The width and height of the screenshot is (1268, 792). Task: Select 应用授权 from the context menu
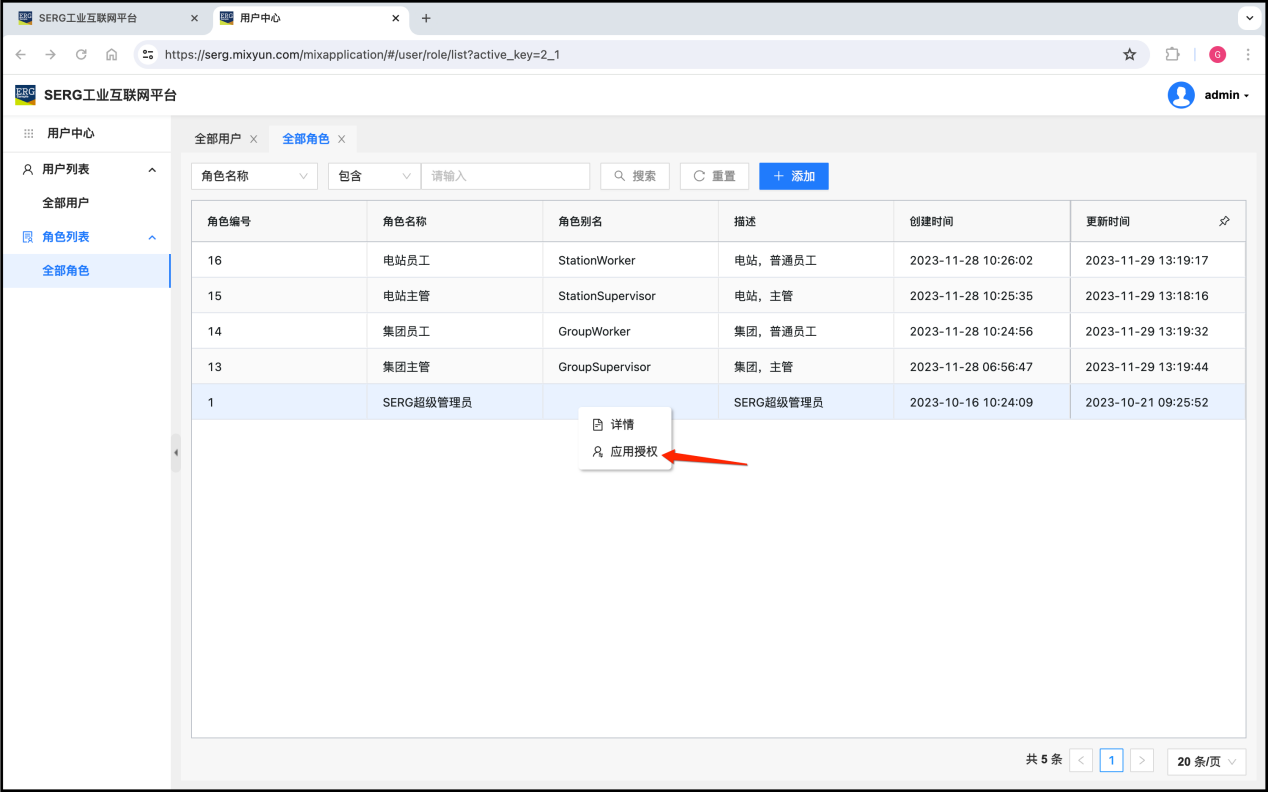pyautogui.click(x=633, y=452)
